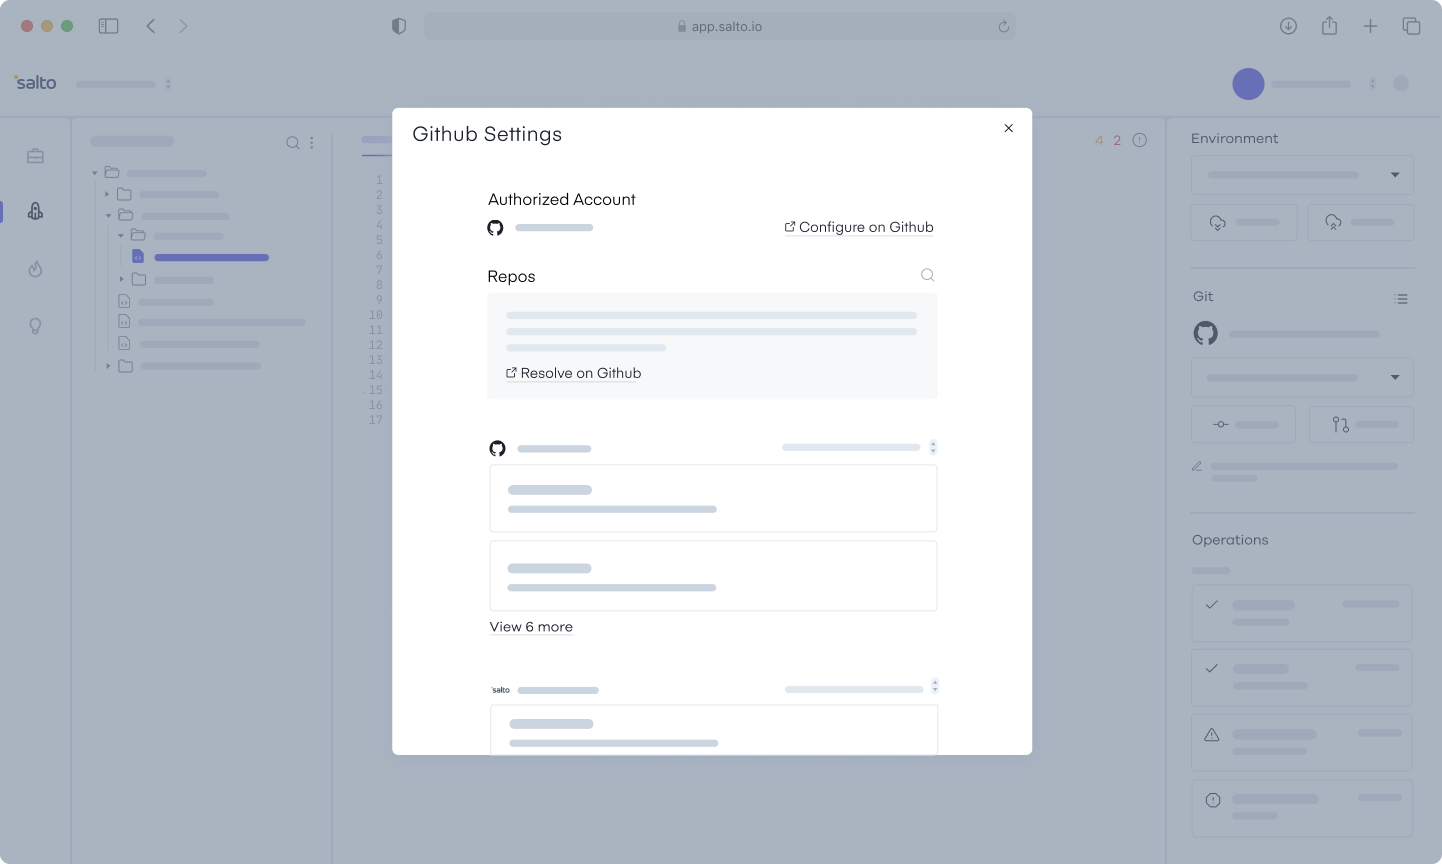Click Github logo in Git panel
This screenshot has width=1442, height=864.
tap(1206, 333)
